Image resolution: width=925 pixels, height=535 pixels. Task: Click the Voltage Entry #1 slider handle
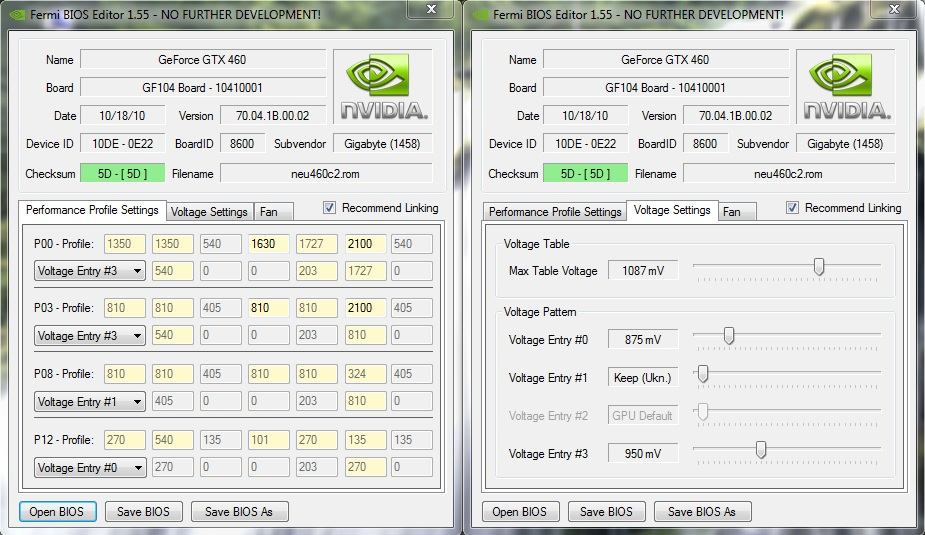(703, 373)
